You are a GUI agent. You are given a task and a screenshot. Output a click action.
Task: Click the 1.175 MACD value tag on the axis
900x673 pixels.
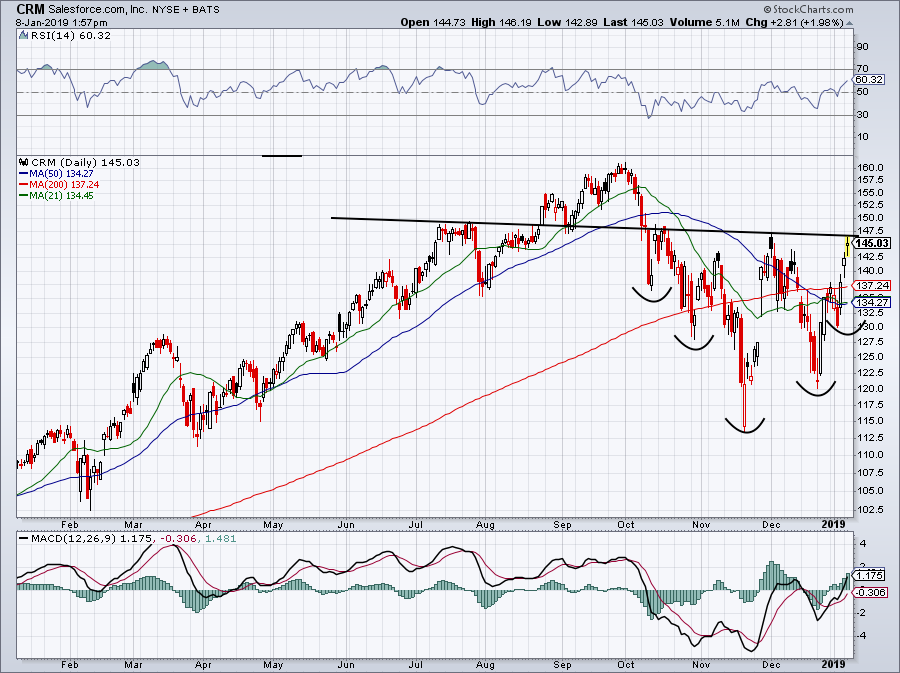pos(870,575)
